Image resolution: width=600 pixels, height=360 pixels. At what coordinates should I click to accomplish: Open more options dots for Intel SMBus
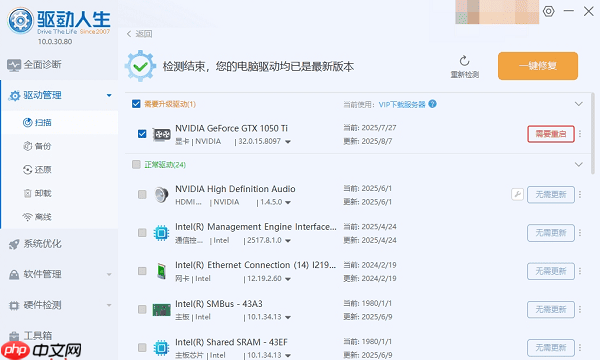(580, 309)
